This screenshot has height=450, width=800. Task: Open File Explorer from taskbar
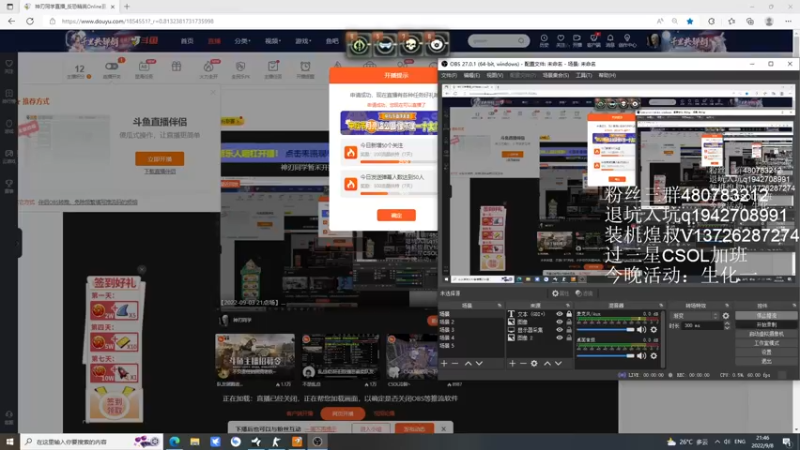195,442
